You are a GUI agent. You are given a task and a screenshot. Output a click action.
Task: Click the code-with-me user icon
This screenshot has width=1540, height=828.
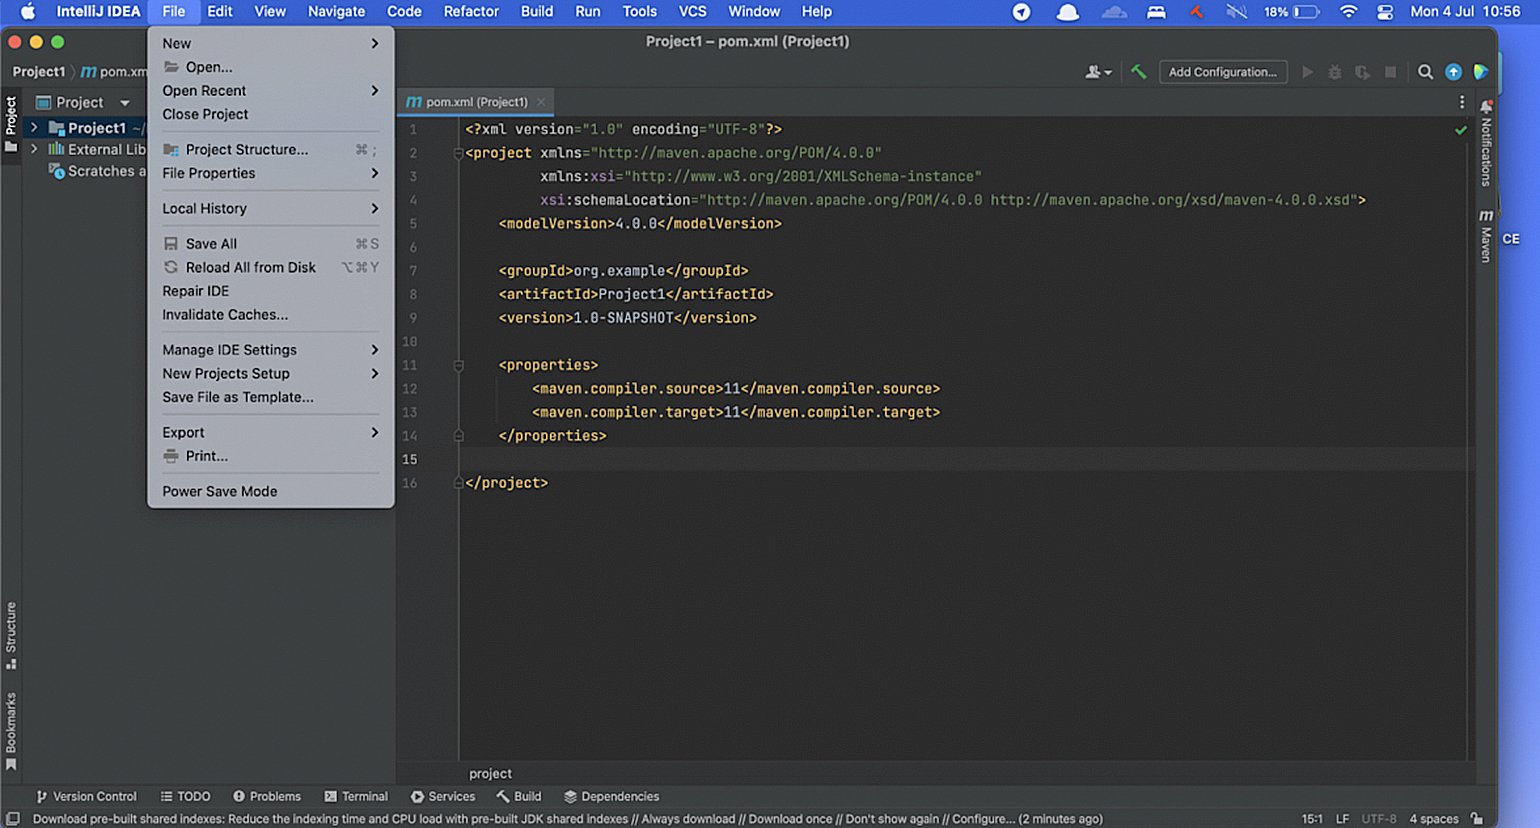[x=1097, y=72]
